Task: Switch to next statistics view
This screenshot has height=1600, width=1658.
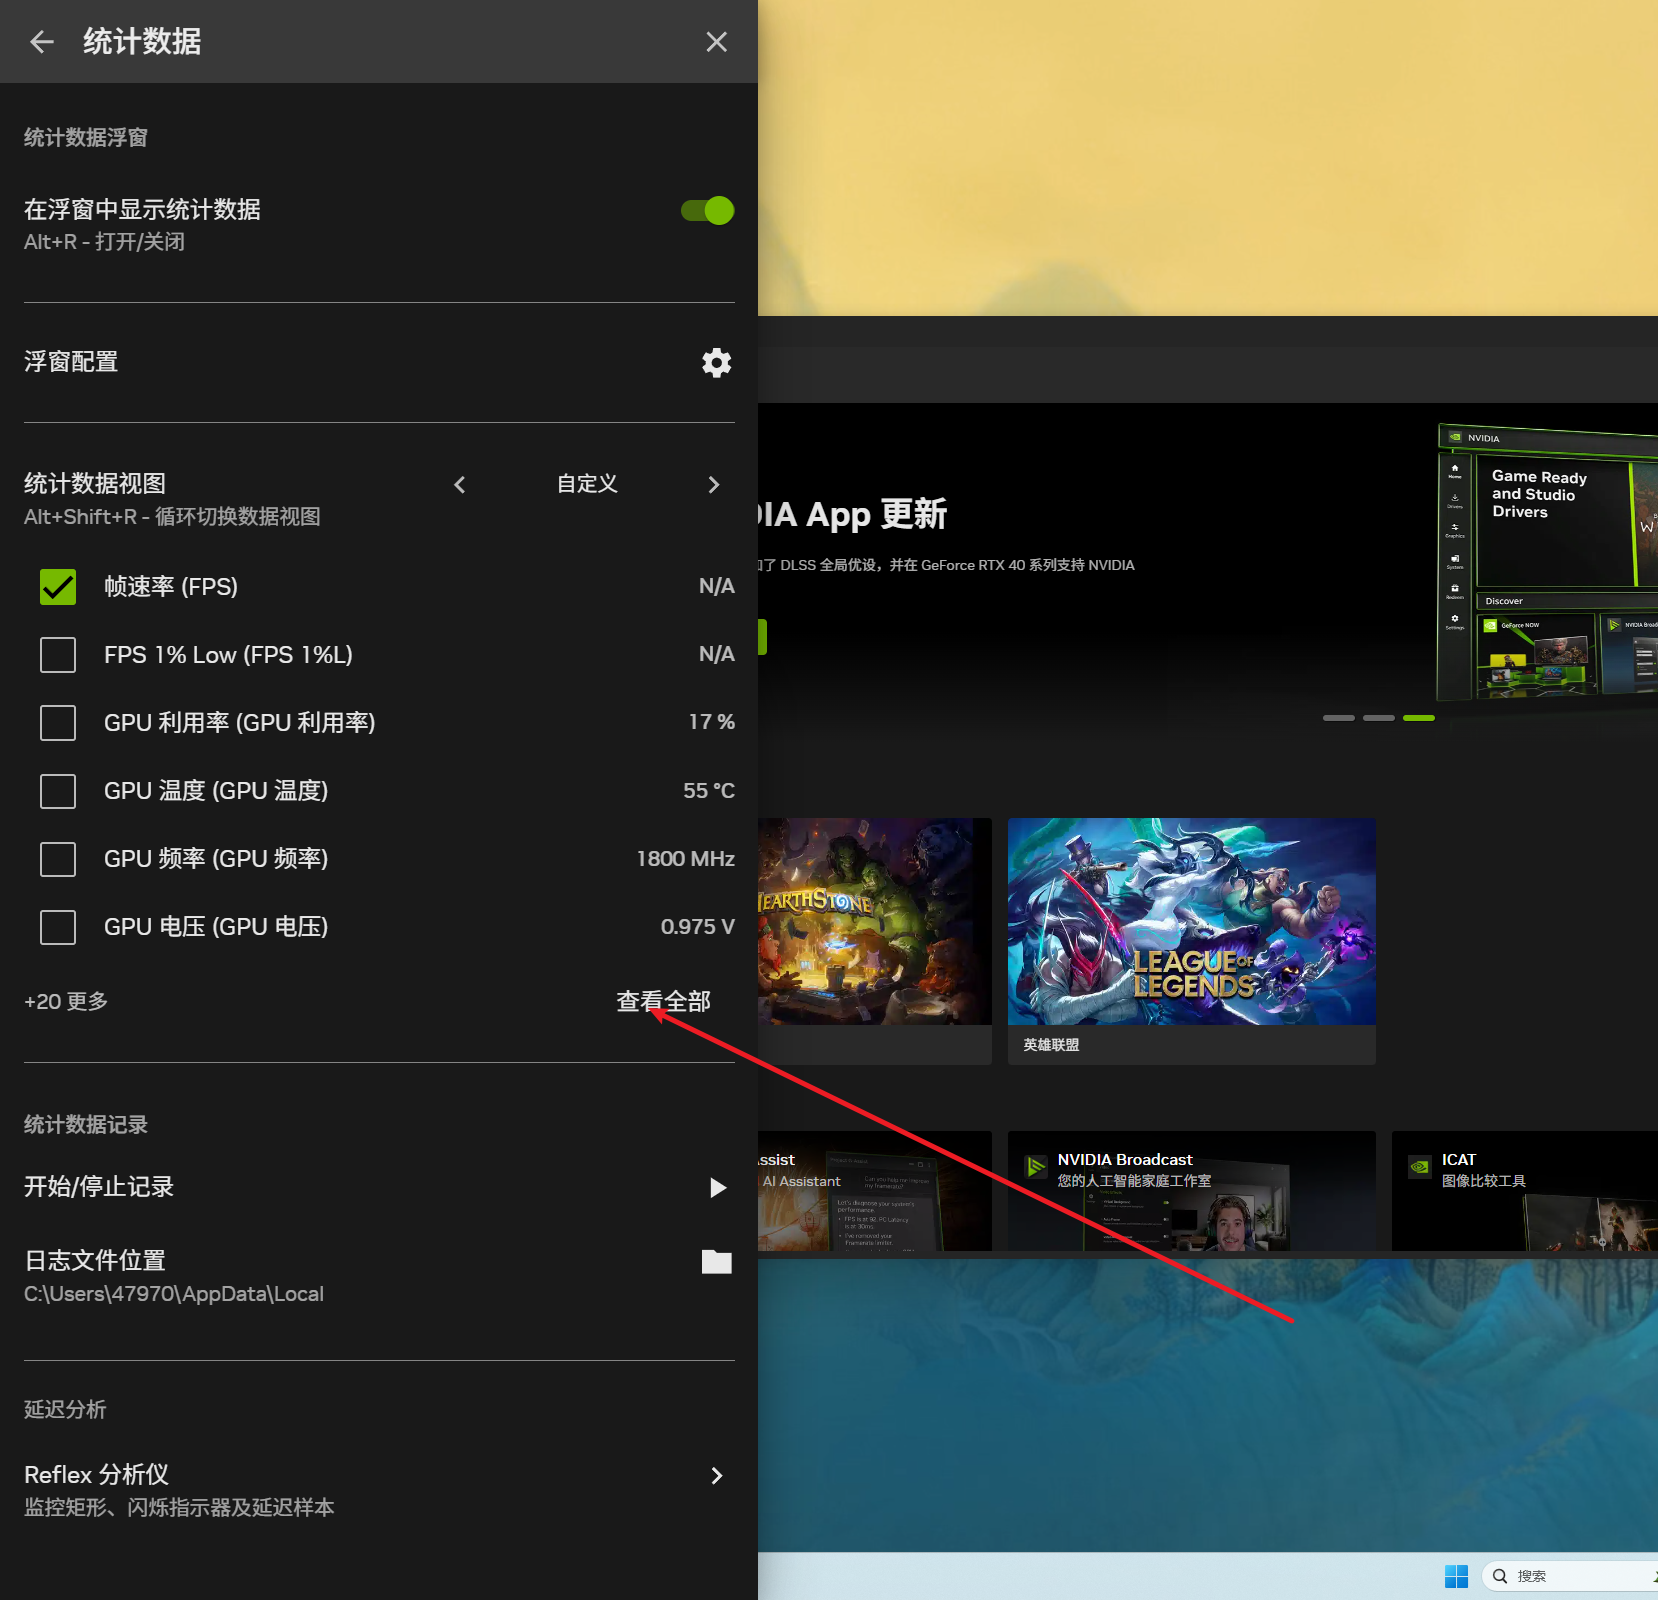Action: [713, 485]
